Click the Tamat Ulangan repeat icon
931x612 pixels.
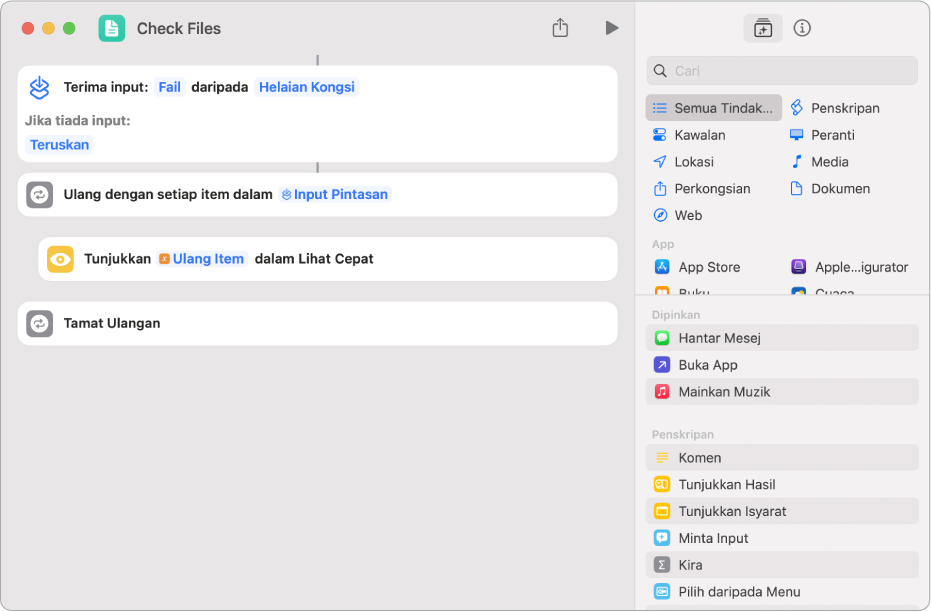39,324
